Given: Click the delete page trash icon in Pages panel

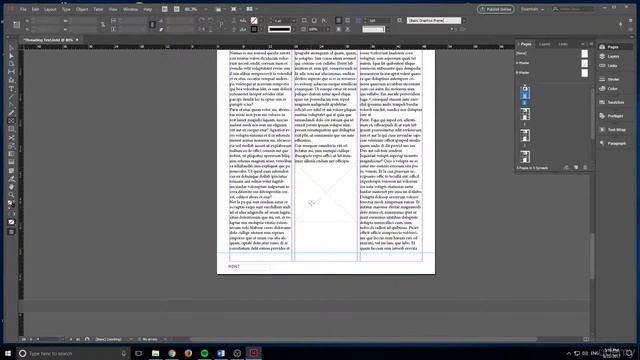Looking at the screenshot, I should coord(585,167).
